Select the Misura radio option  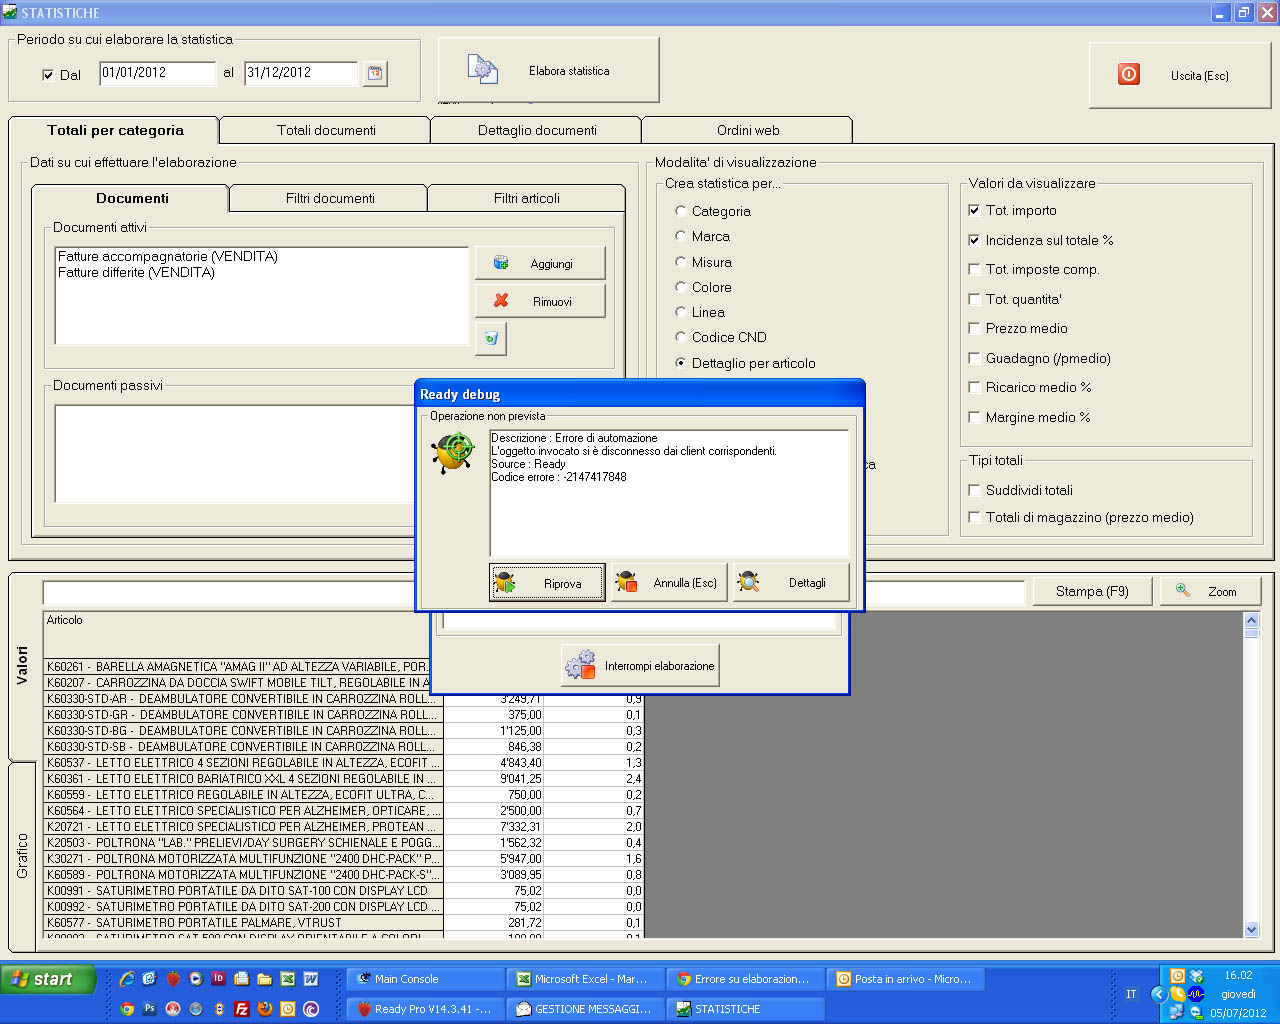[x=681, y=262]
